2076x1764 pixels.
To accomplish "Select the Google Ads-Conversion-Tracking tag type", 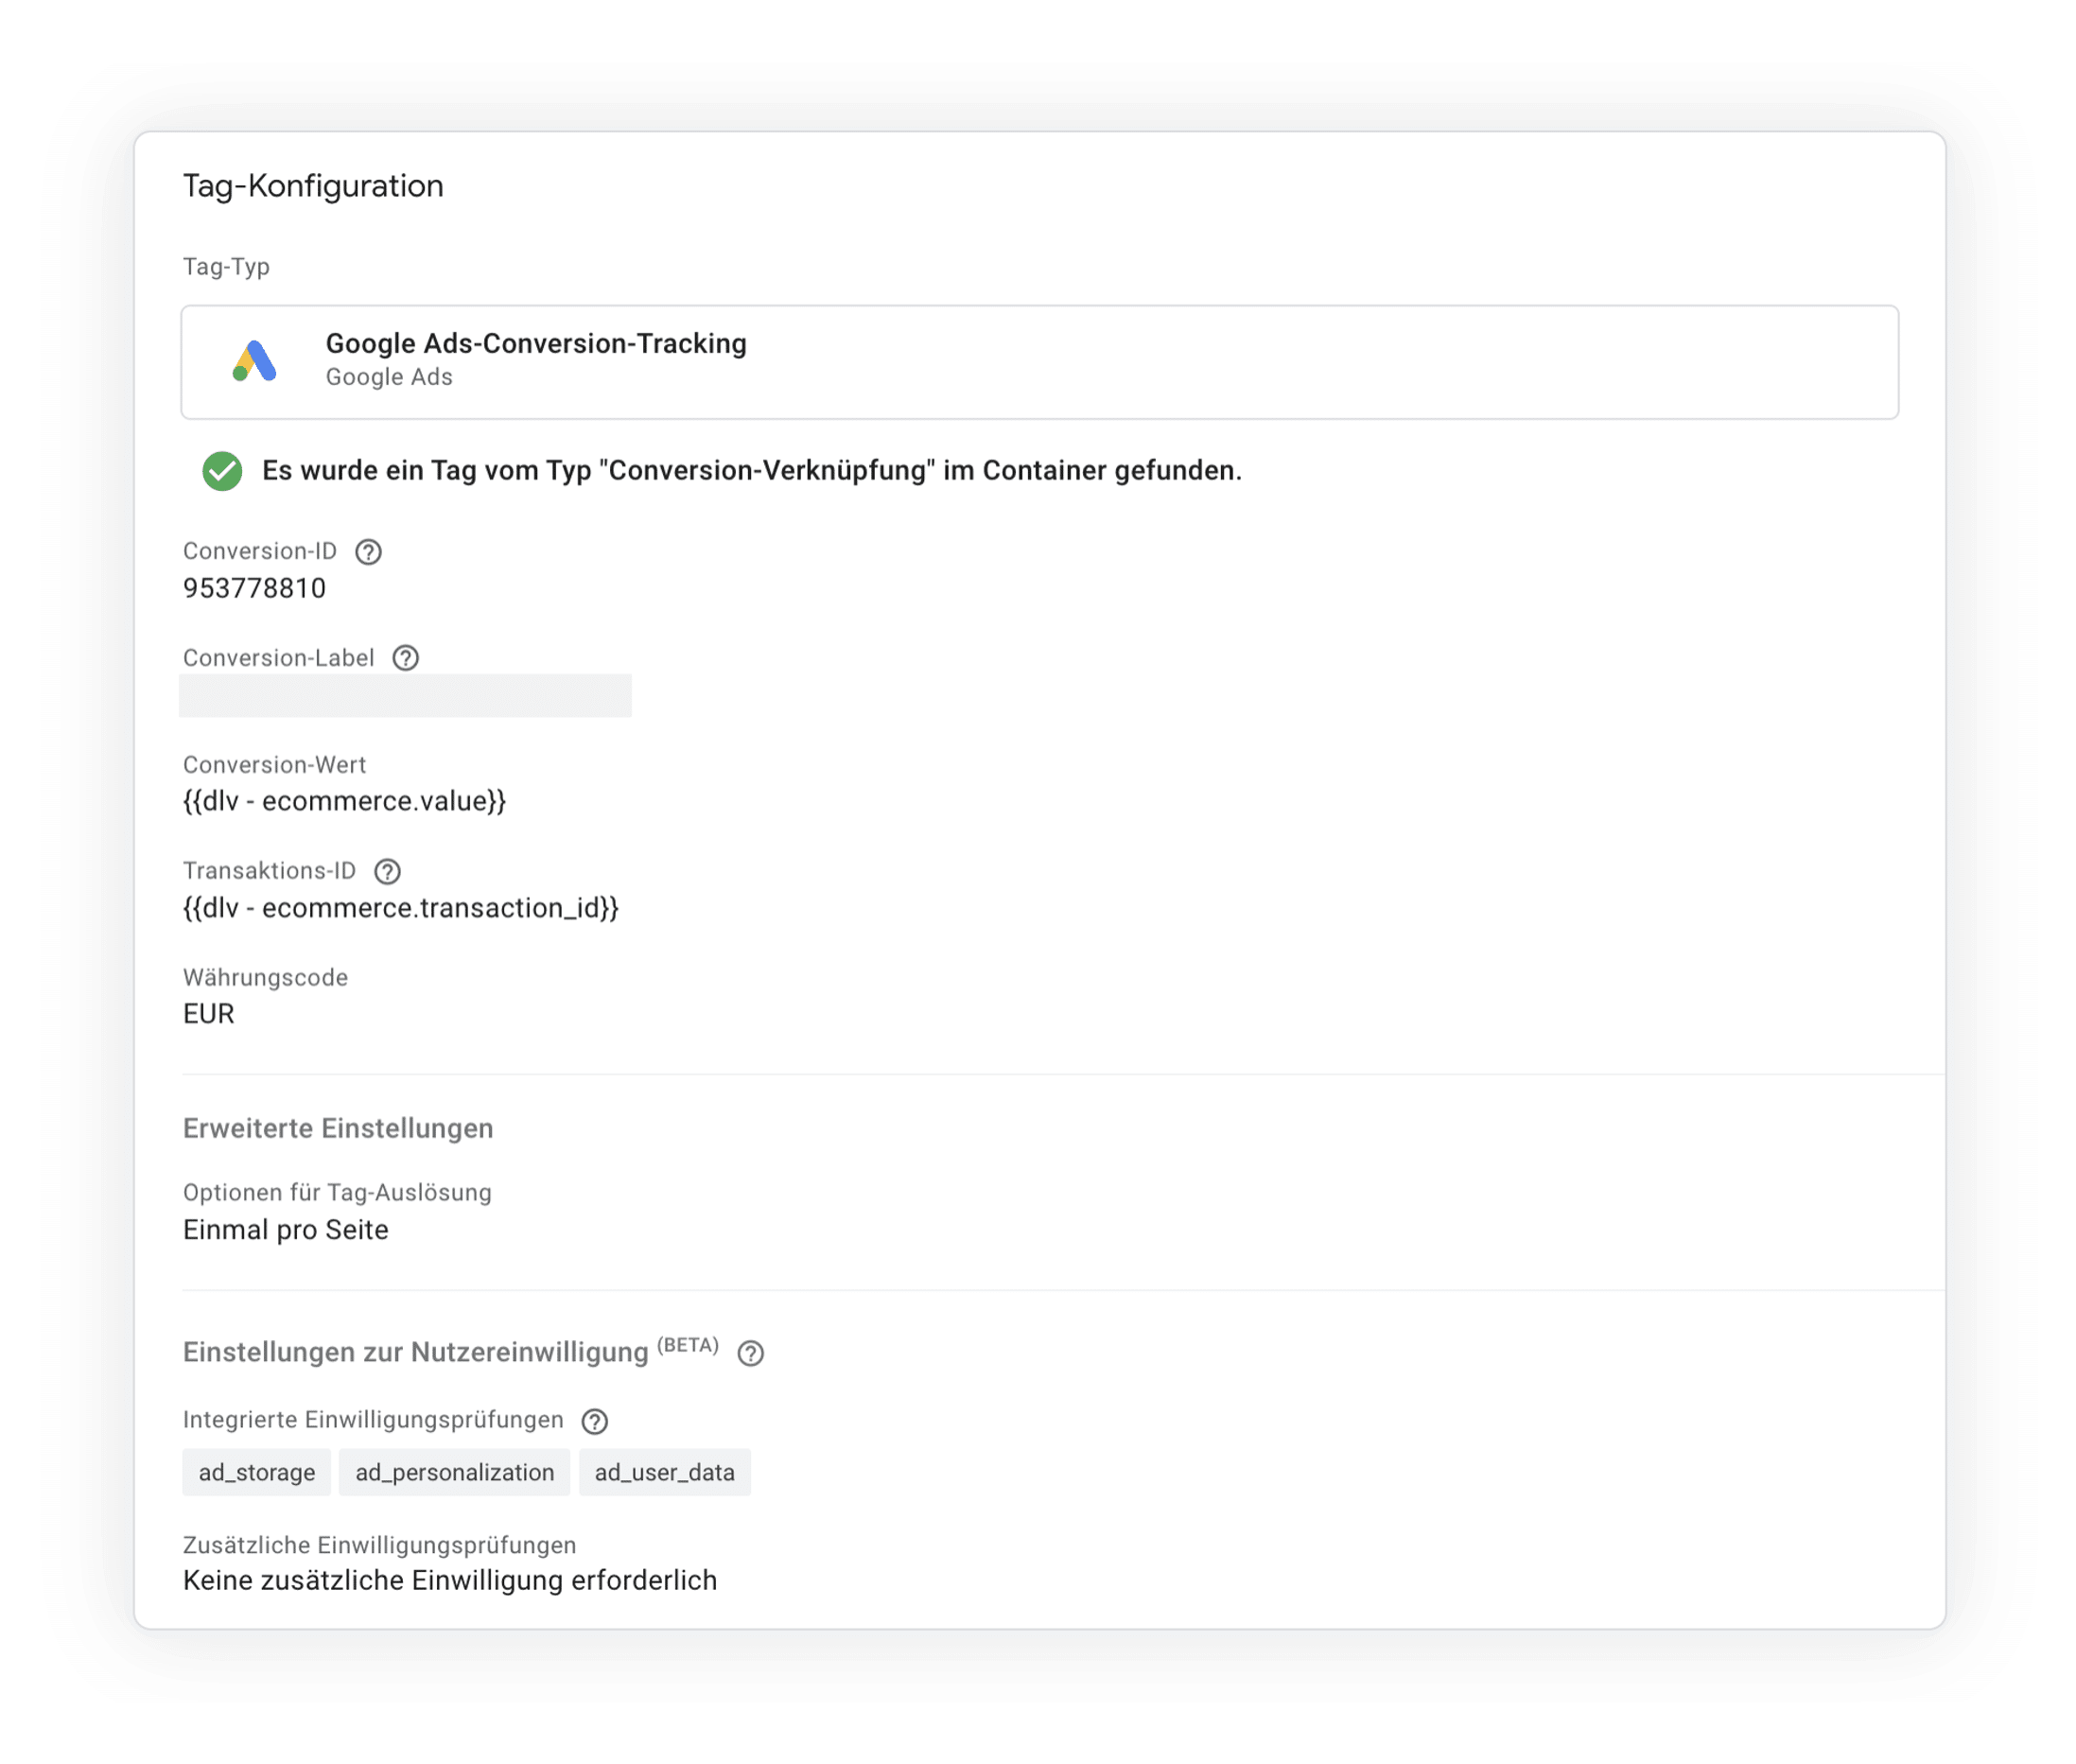I will [1039, 362].
